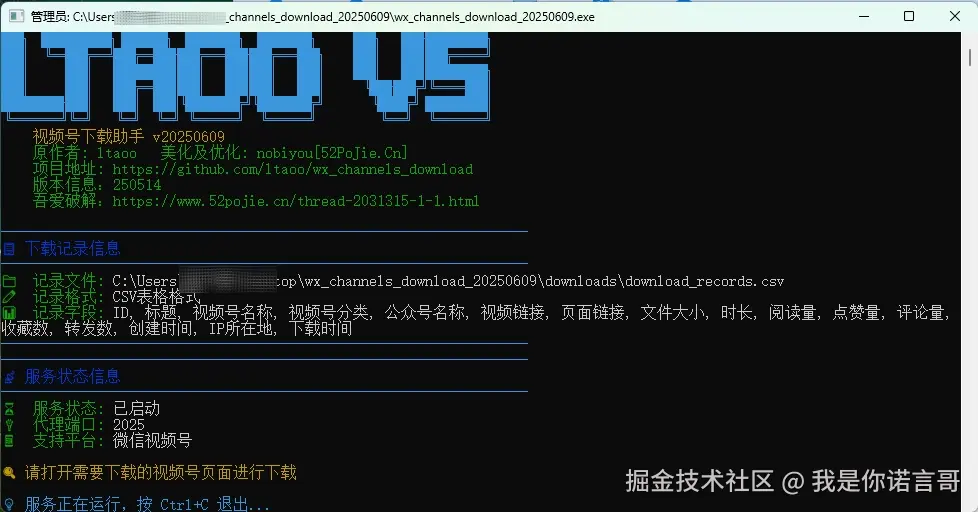The height and width of the screenshot is (512, 978).
Task: Click the icon beside 服务状态信息 heading
Action: coord(9,377)
